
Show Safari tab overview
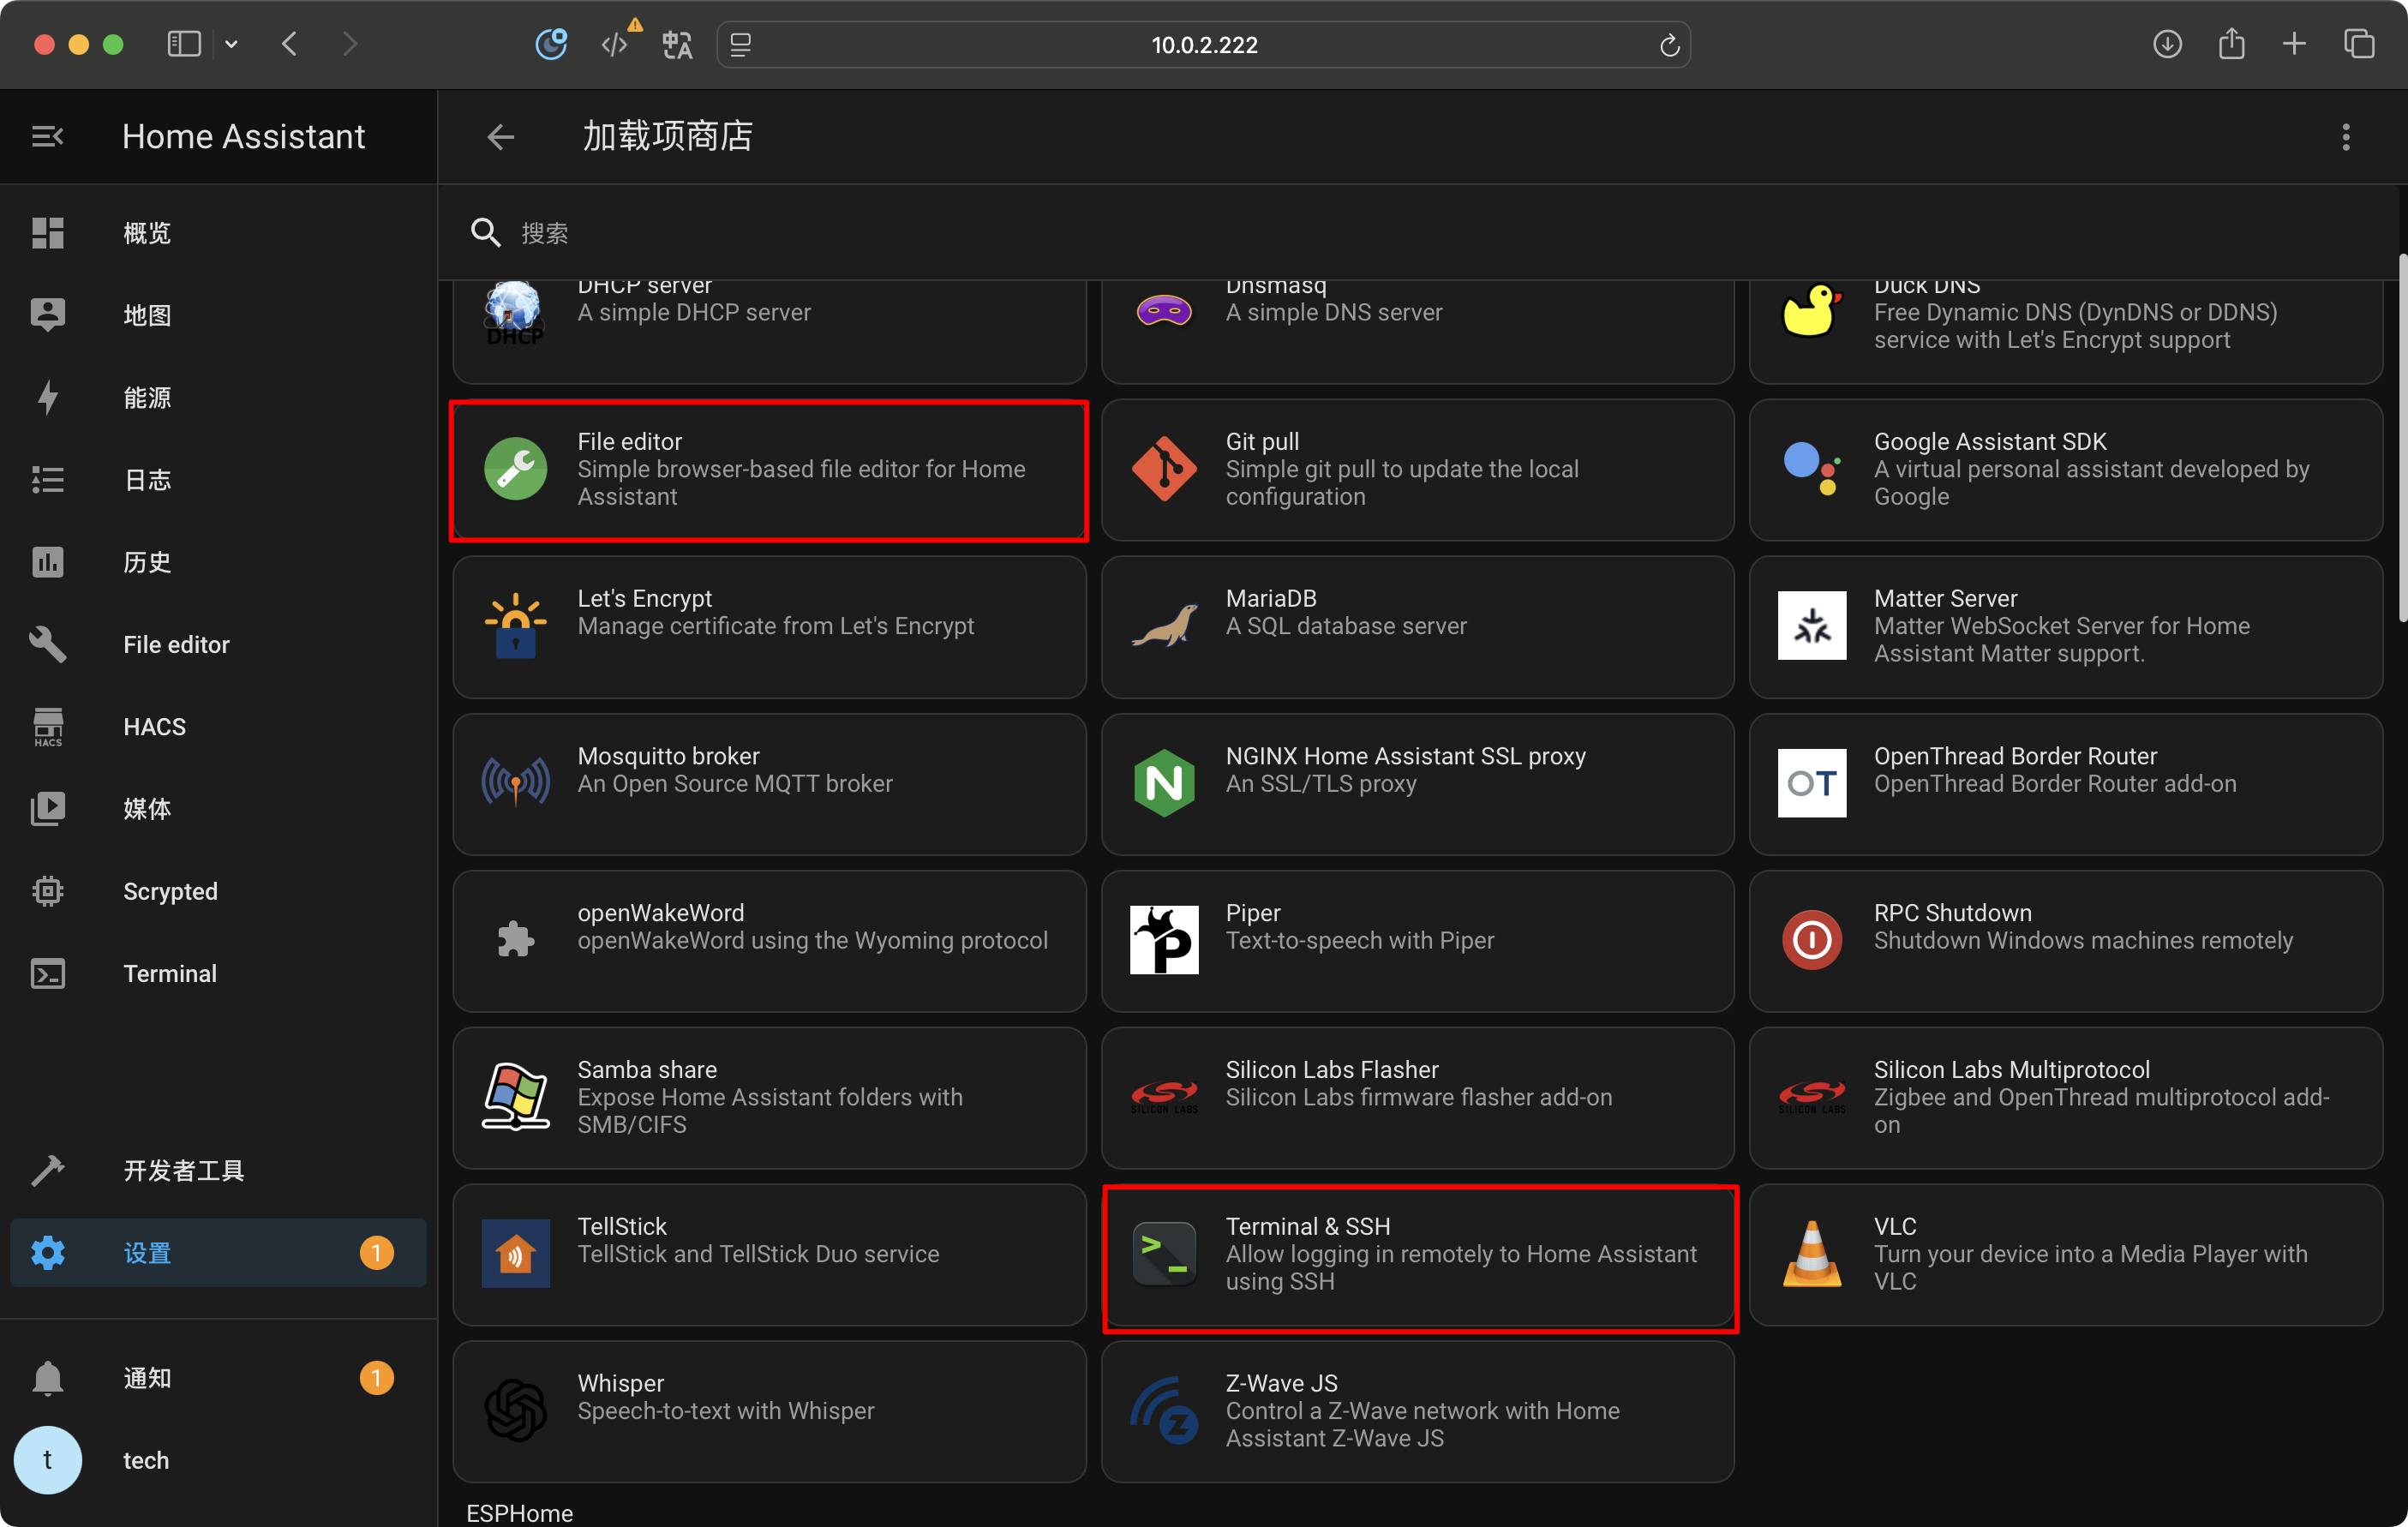pos(2358,44)
